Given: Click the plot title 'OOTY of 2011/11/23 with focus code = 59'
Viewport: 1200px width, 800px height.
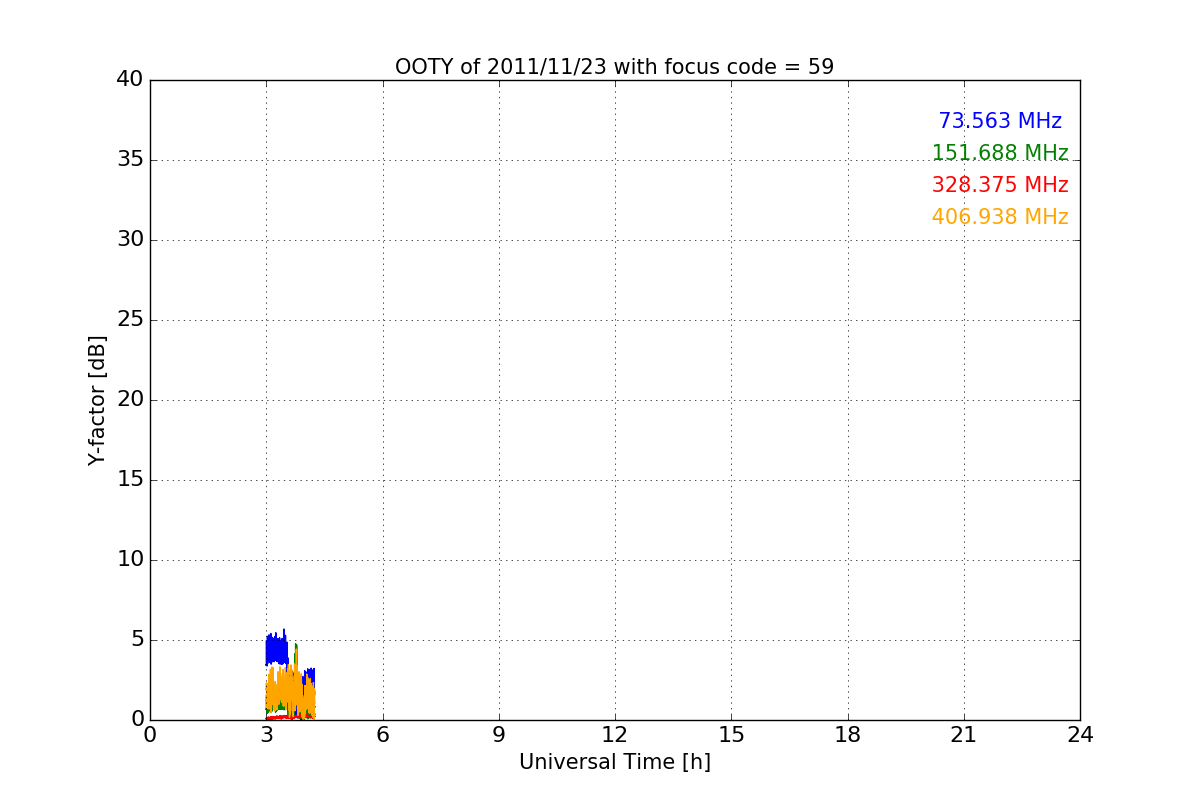Looking at the screenshot, I should pyautogui.click(x=614, y=67).
